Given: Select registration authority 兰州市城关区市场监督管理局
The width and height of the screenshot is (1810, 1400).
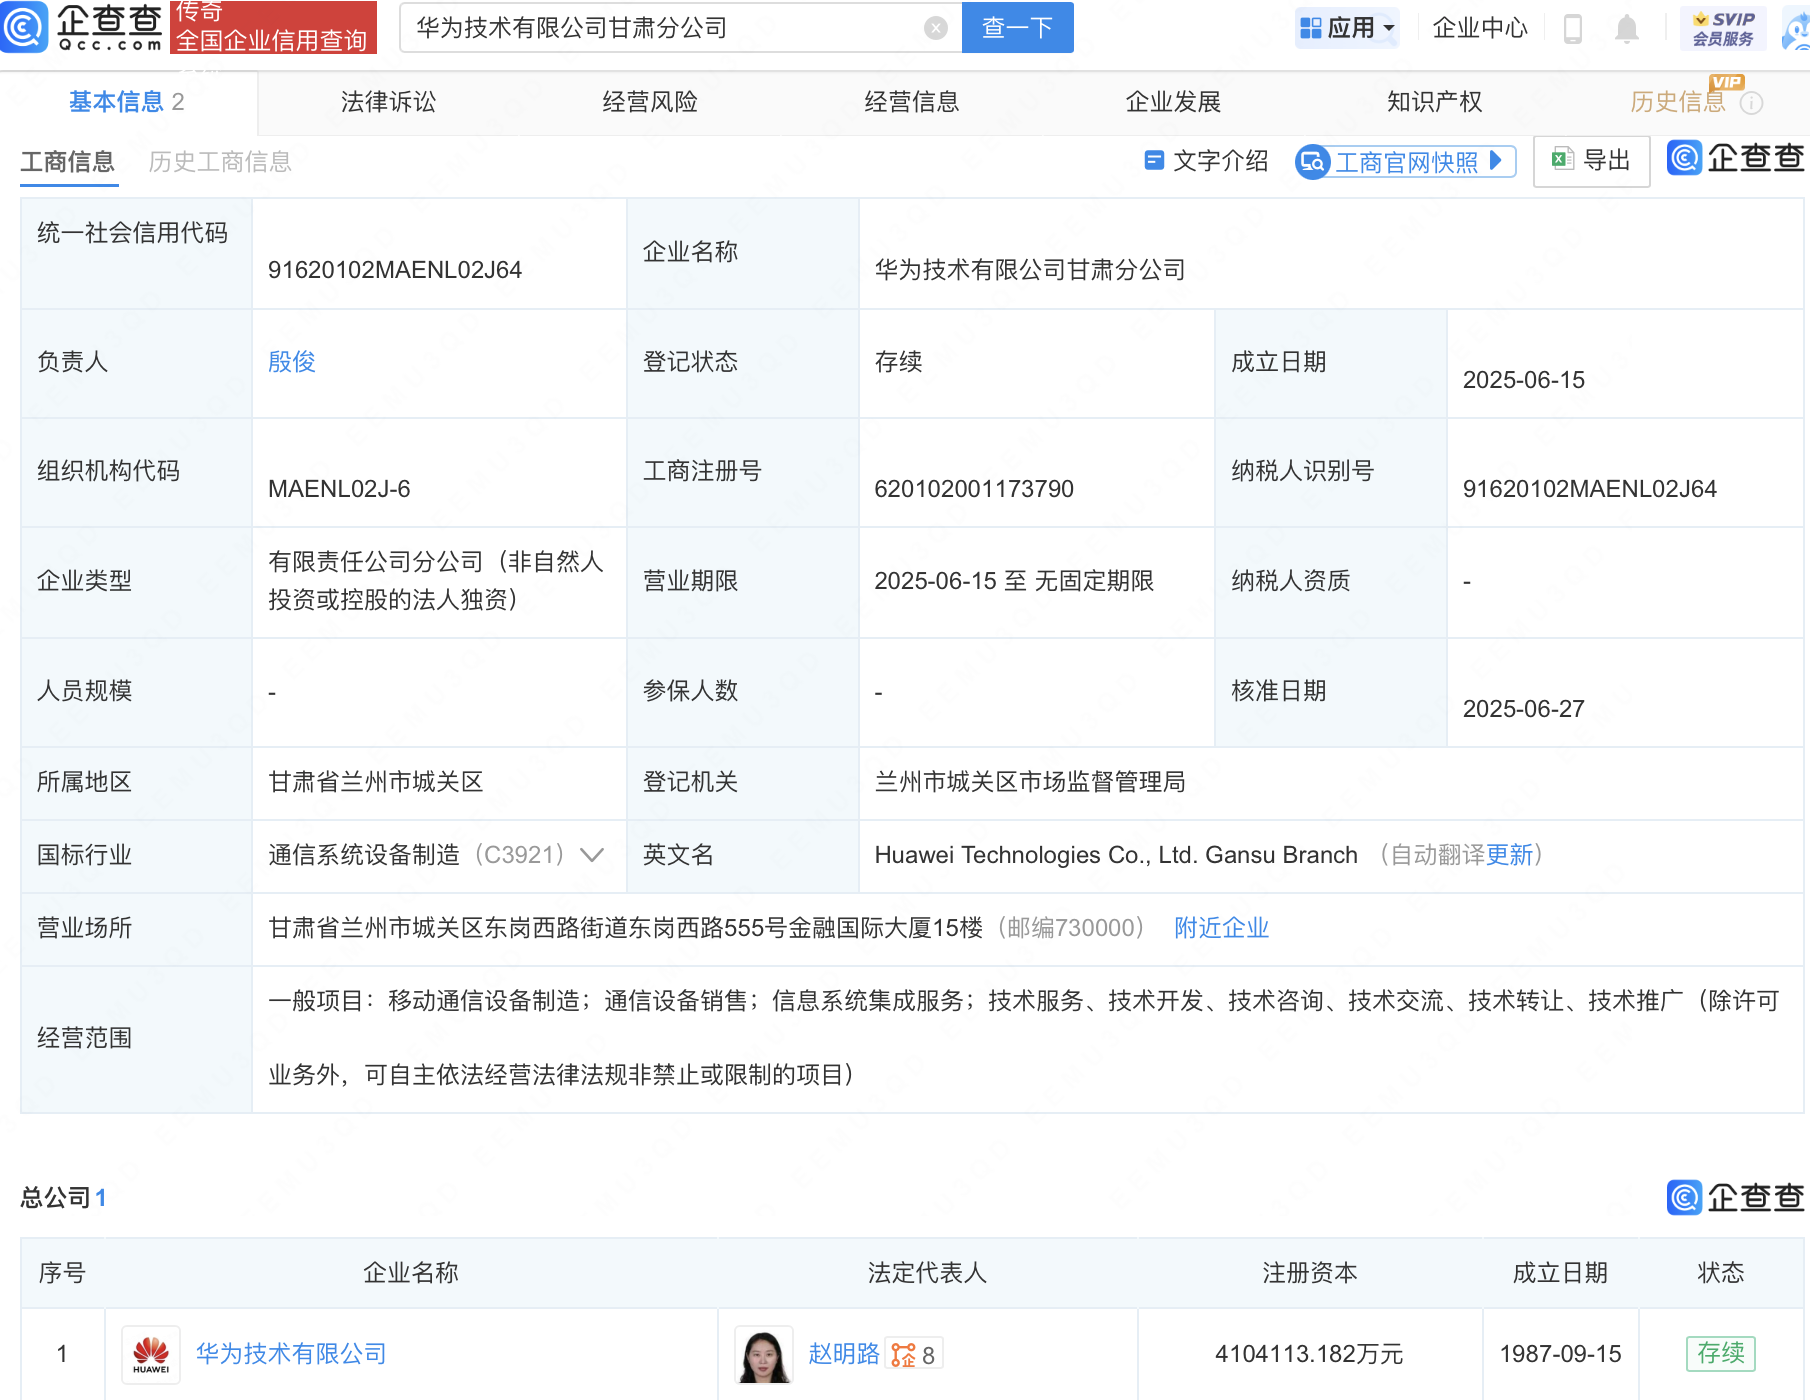Looking at the screenshot, I should pyautogui.click(x=1030, y=782).
